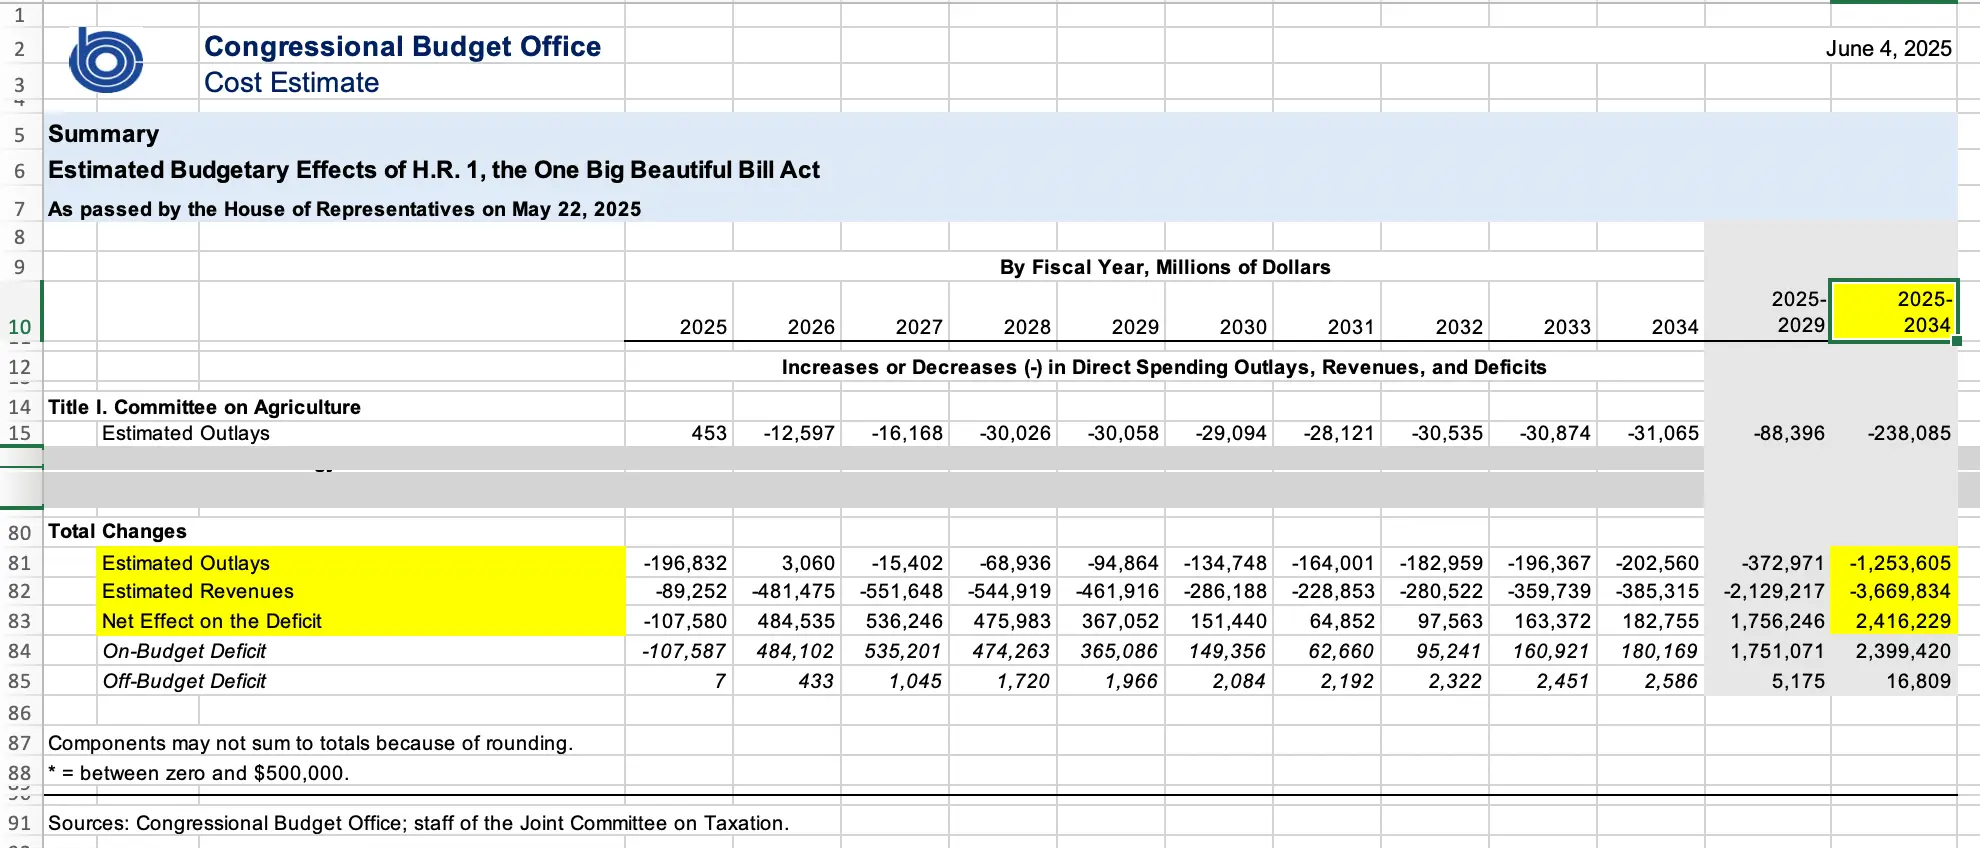1980x848 pixels.
Task: Click the 2025-2029 column header cell
Action: point(1767,311)
